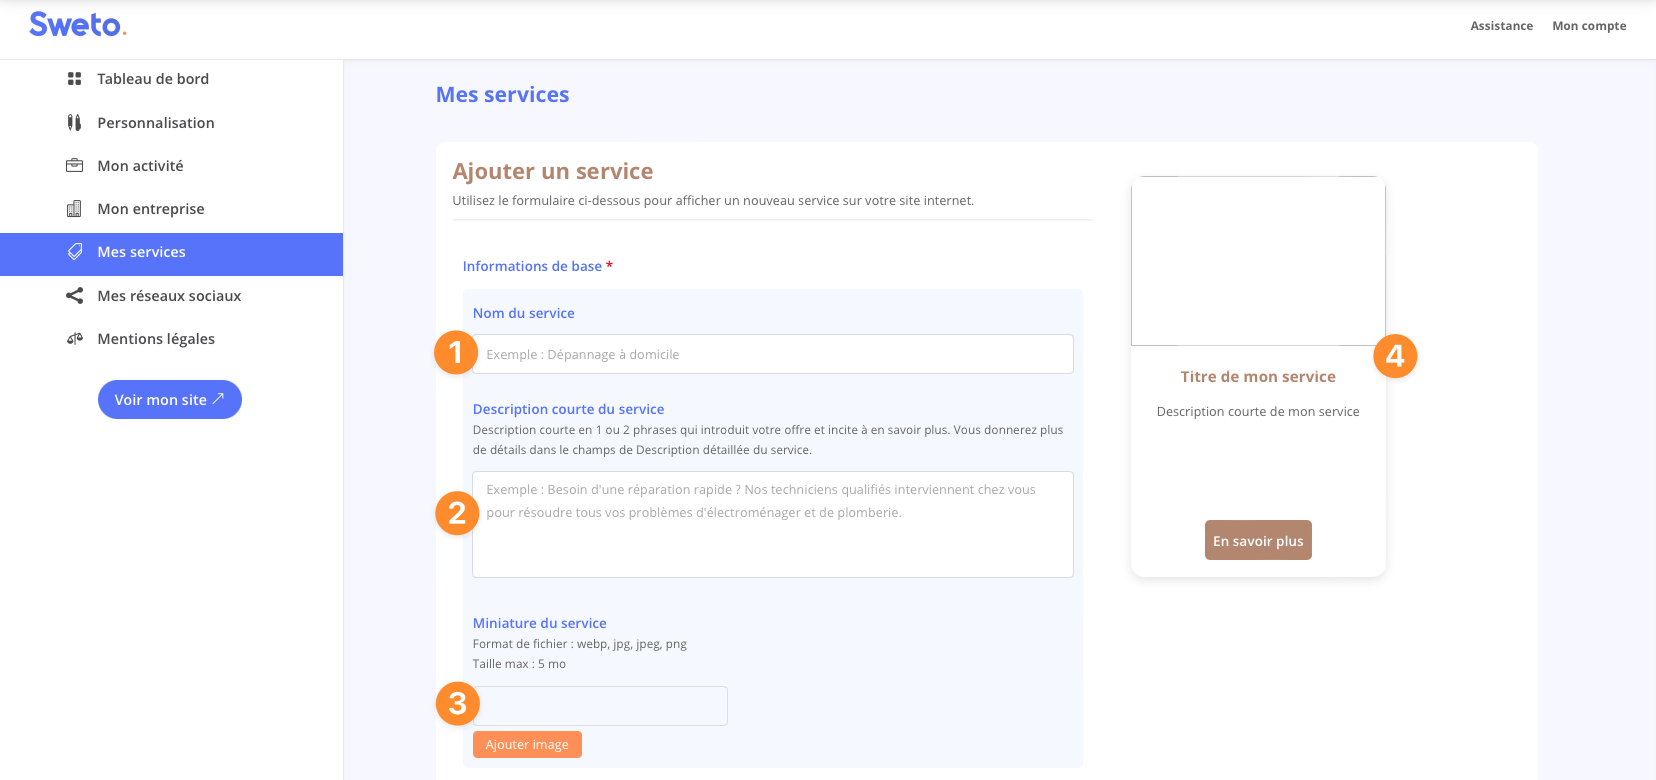Click the Sweto logo
The height and width of the screenshot is (780, 1656).
click(x=77, y=25)
